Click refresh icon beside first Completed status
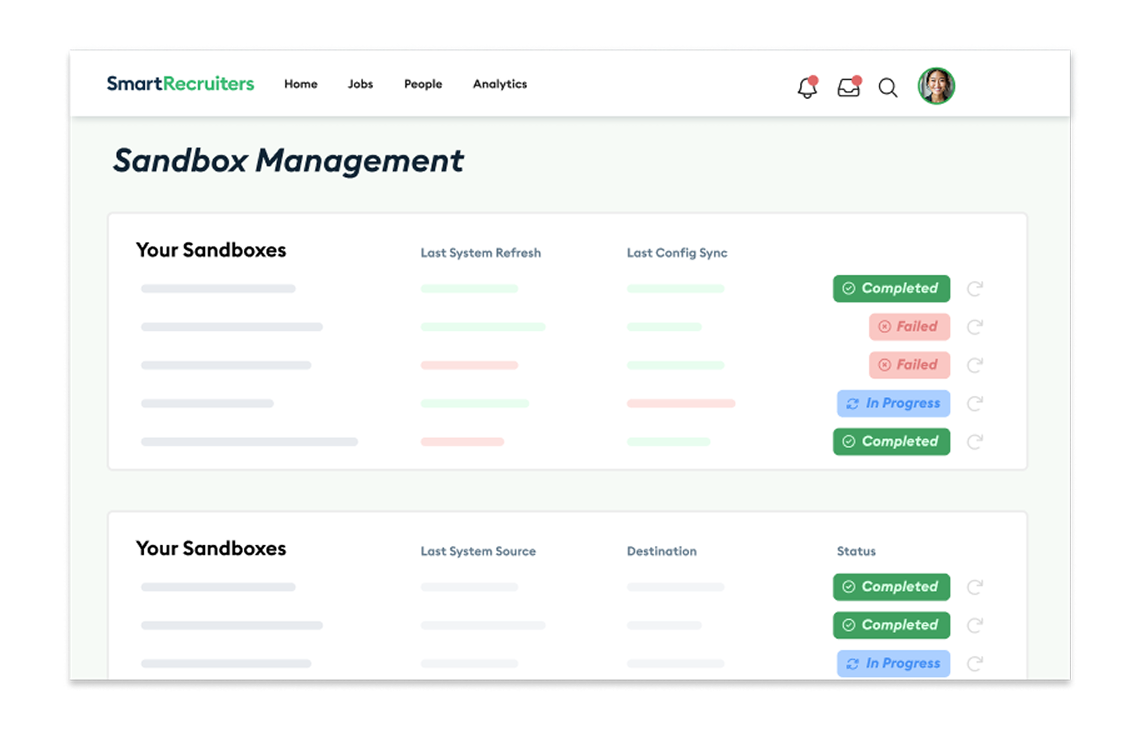 (x=975, y=289)
